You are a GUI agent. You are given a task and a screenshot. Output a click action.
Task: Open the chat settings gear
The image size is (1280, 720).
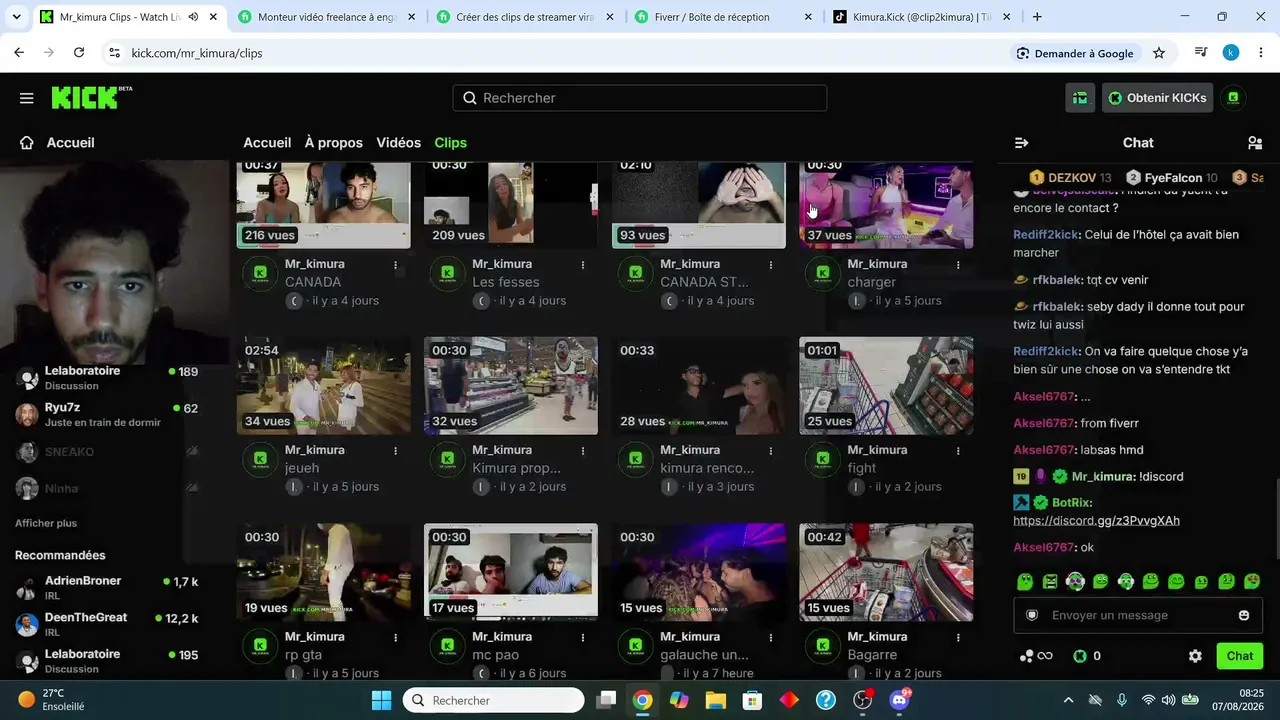click(x=1195, y=656)
